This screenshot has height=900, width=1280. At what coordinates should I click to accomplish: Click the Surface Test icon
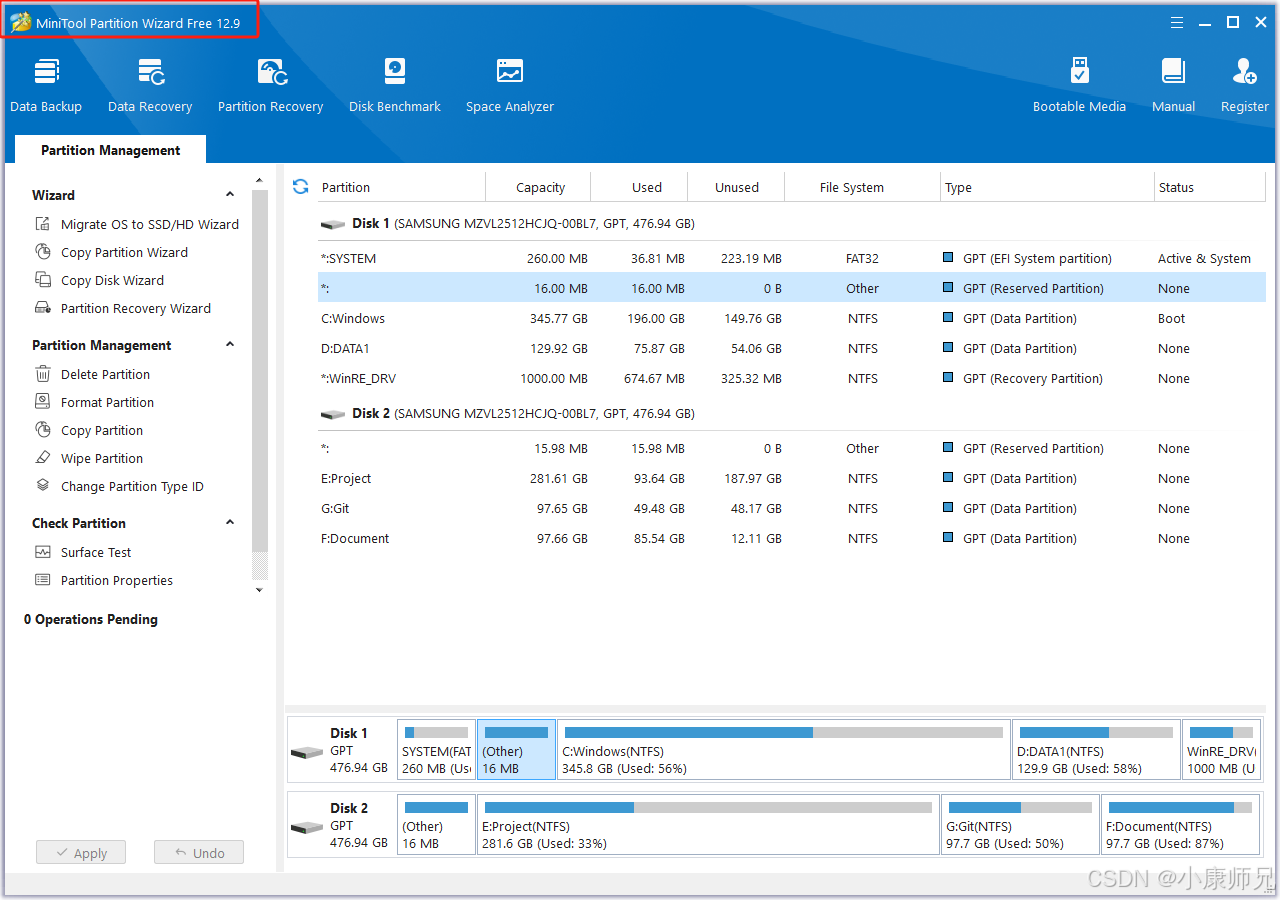43,552
